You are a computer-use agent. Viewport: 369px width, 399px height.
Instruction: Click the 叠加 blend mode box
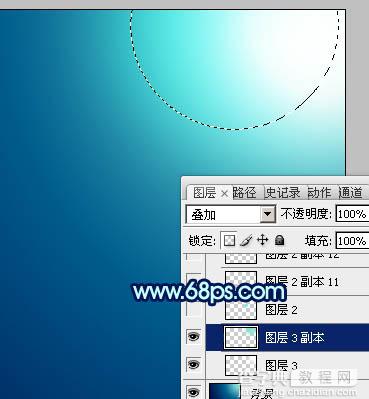coord(231,214)
